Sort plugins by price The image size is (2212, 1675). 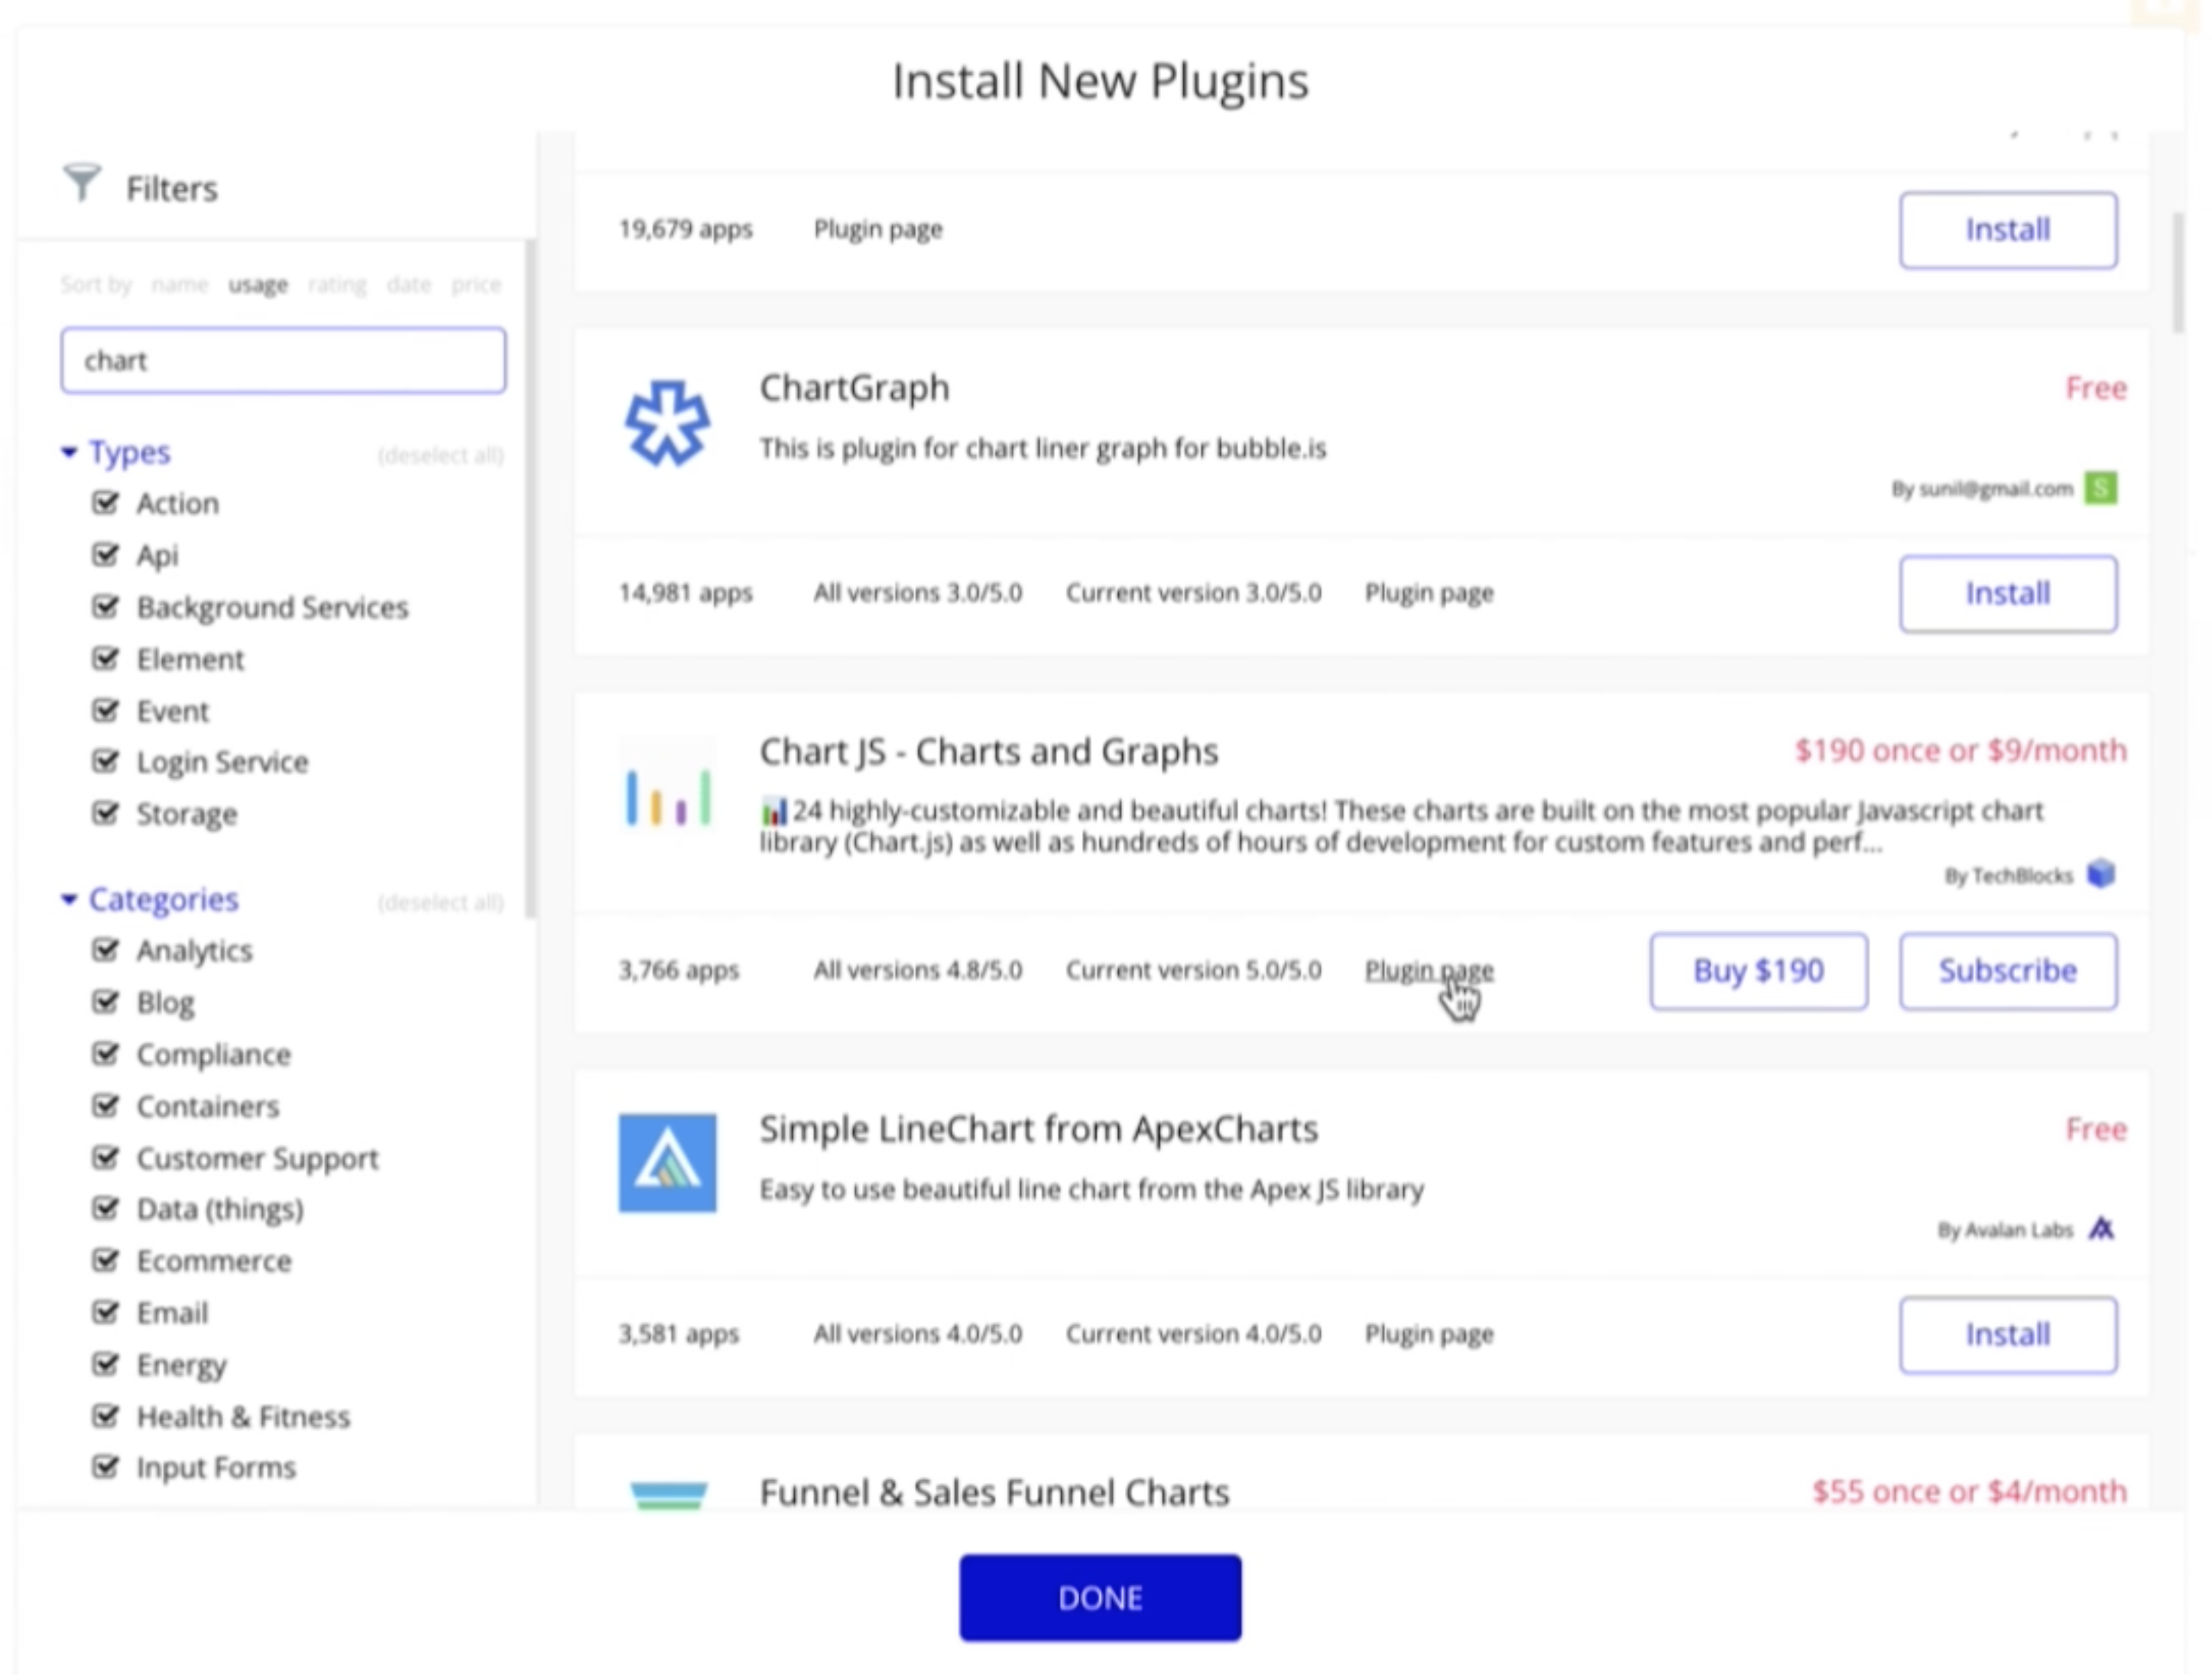pos(476,285)
